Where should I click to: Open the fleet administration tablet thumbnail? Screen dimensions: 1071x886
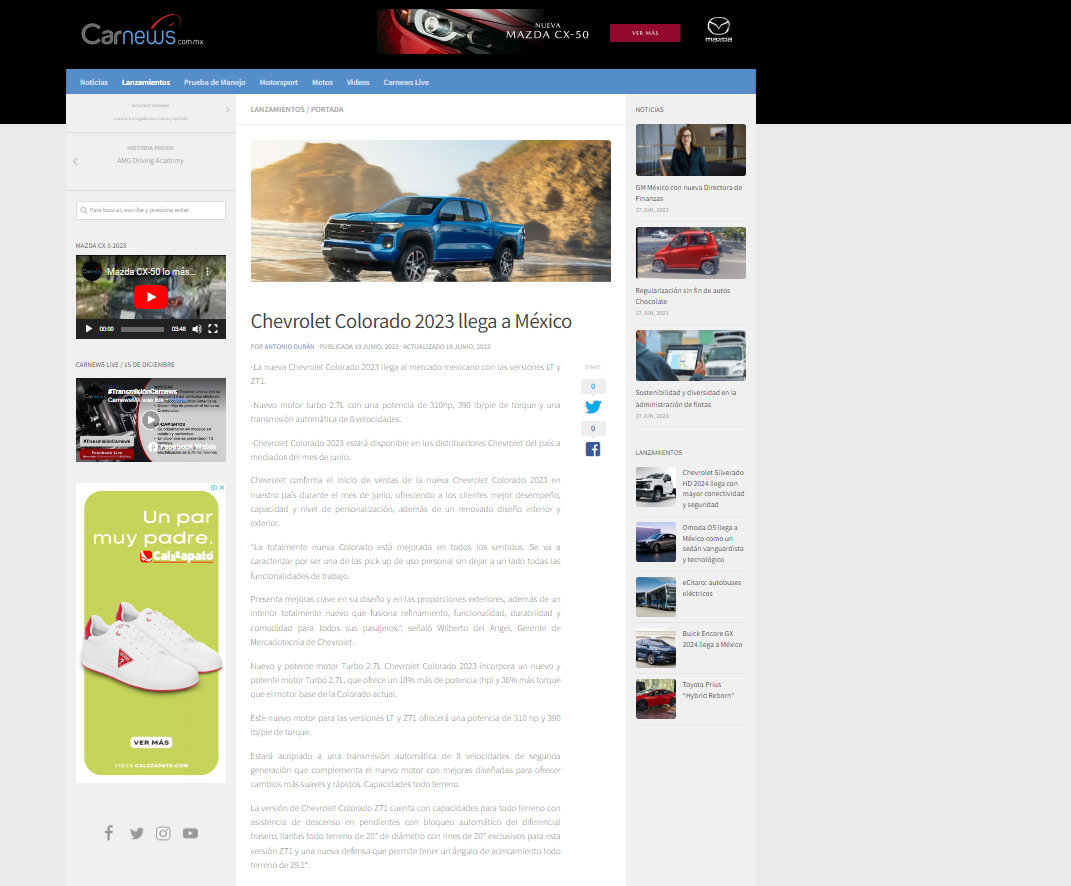tap(691, 355)
